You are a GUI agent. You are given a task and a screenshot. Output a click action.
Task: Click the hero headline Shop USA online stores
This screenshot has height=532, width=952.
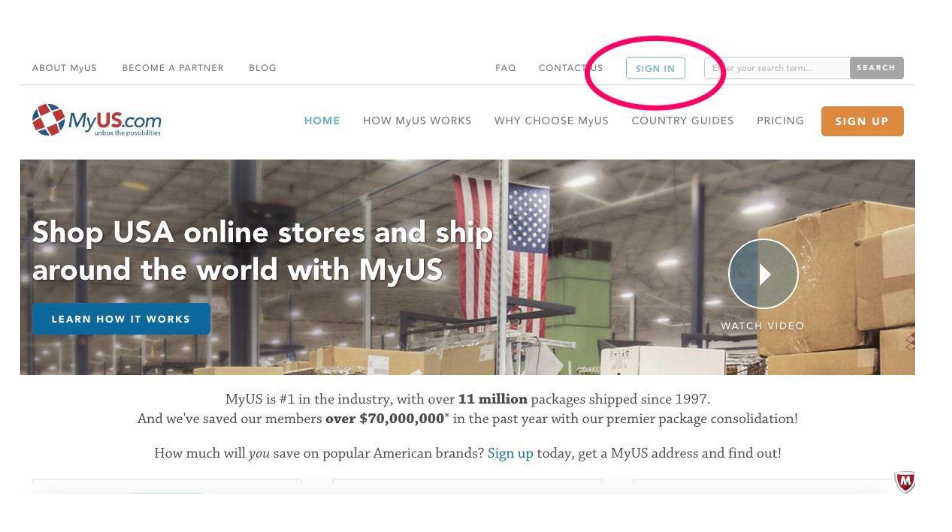[262, 251]
